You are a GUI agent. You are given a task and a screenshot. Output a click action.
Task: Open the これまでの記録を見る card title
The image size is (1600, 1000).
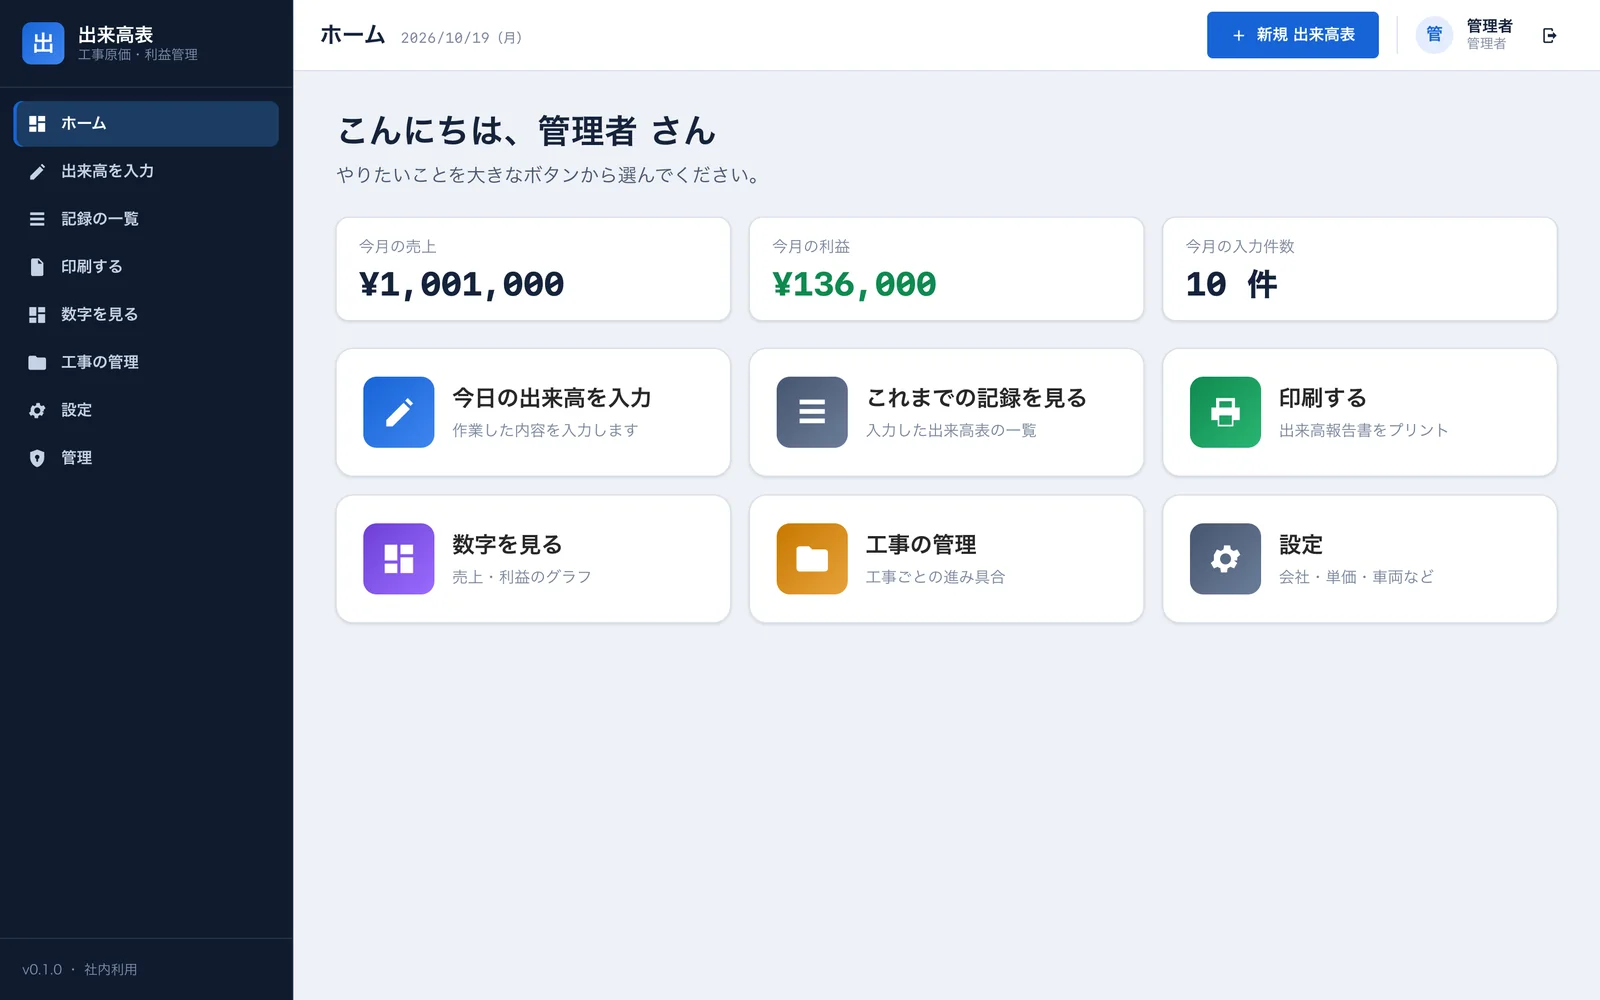[976, 398]
